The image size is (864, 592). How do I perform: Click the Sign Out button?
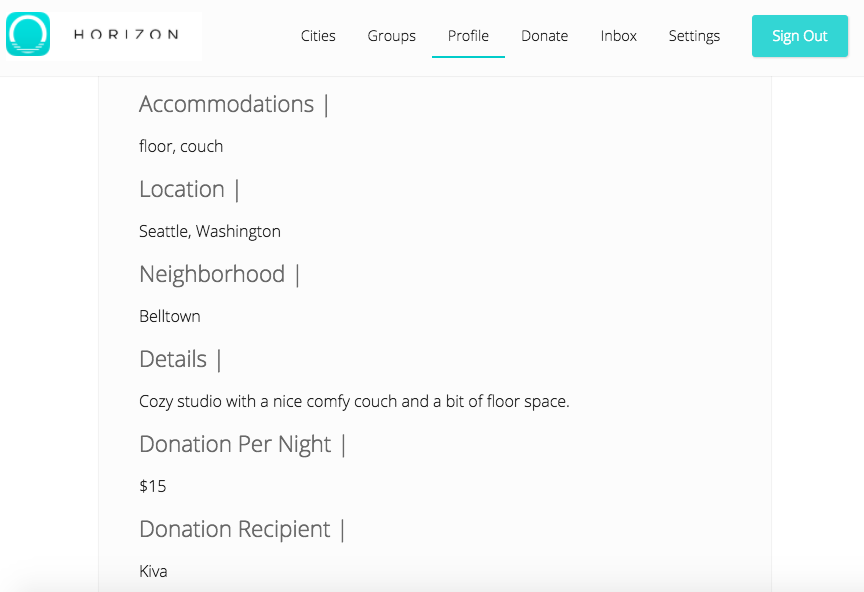coord(800,36)
